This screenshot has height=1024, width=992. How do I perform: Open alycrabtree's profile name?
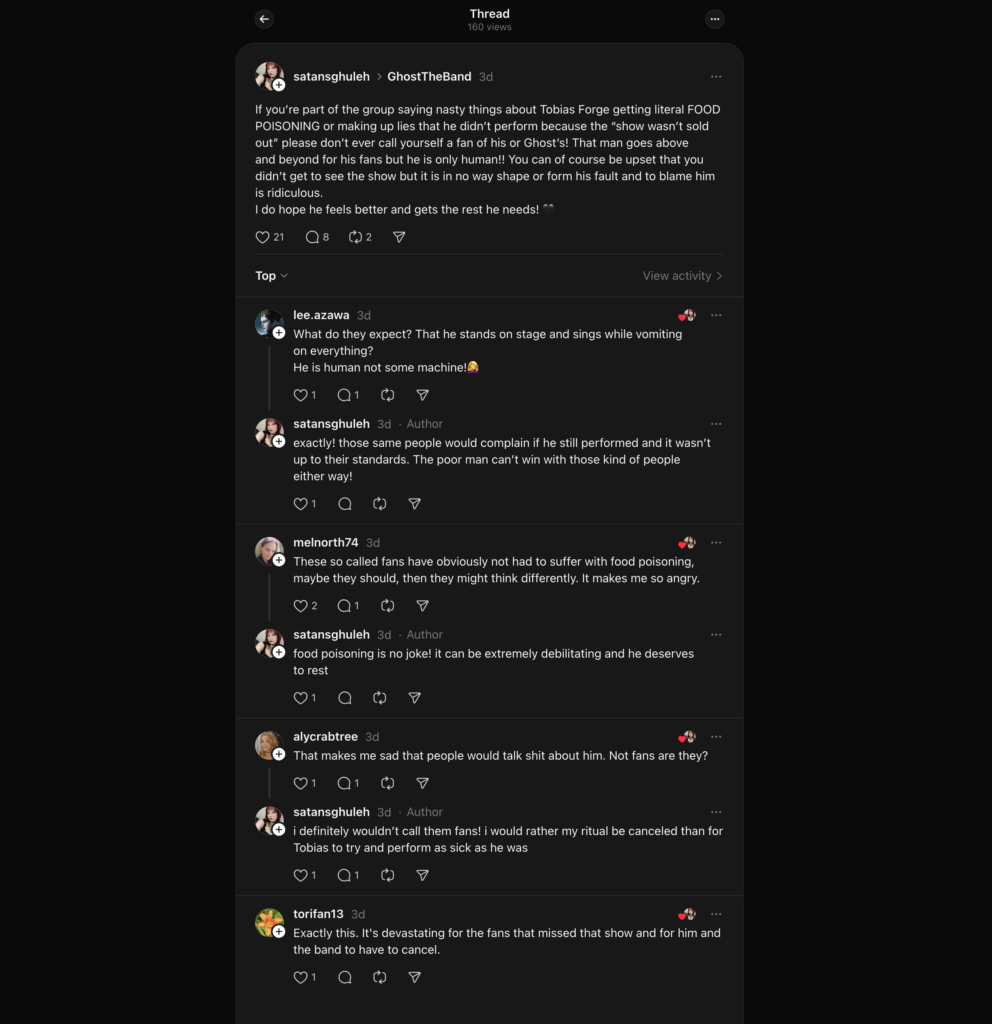tap(325, 737)
